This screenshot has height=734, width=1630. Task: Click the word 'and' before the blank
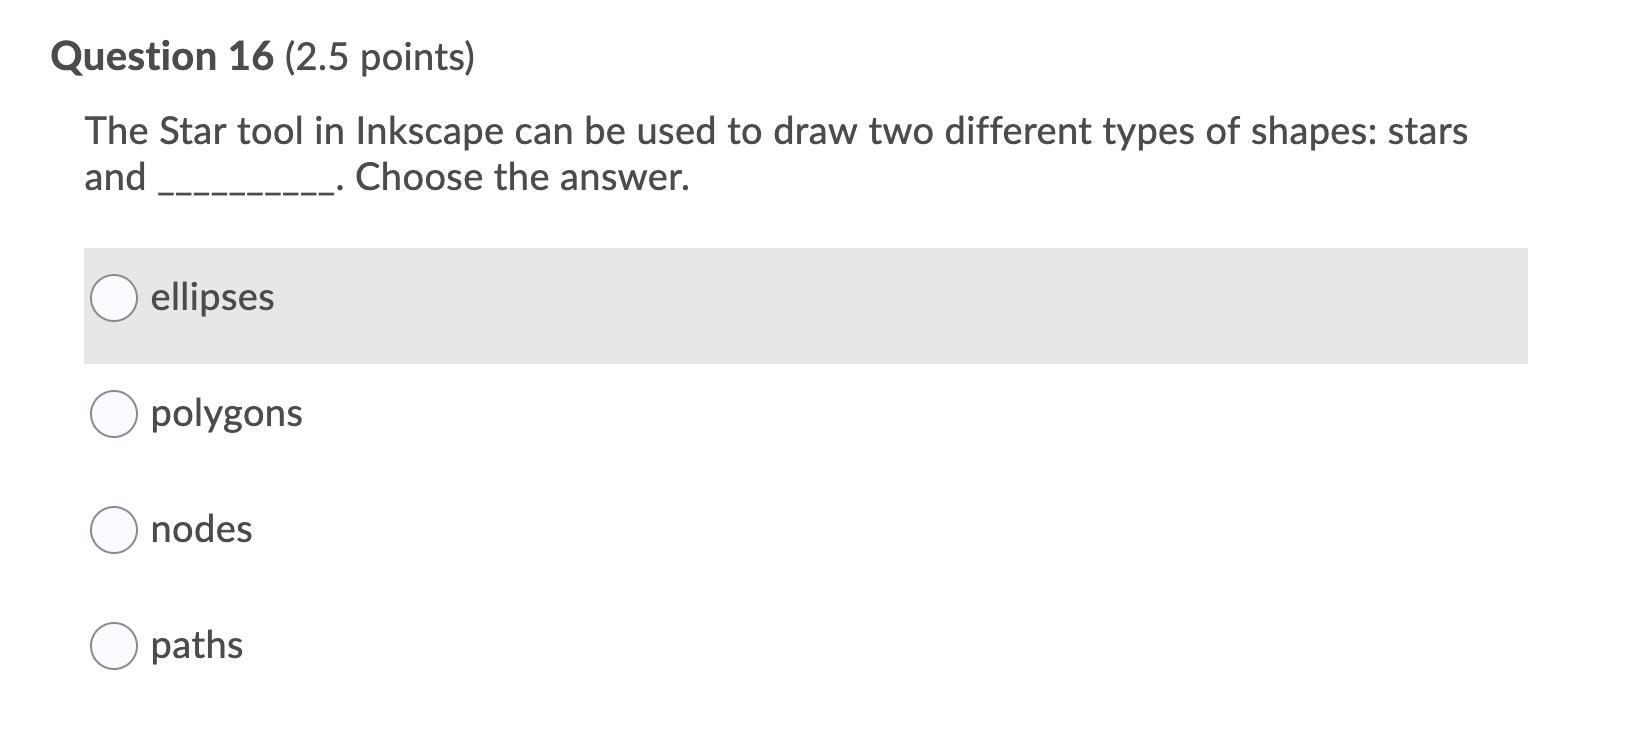point(115,178)
